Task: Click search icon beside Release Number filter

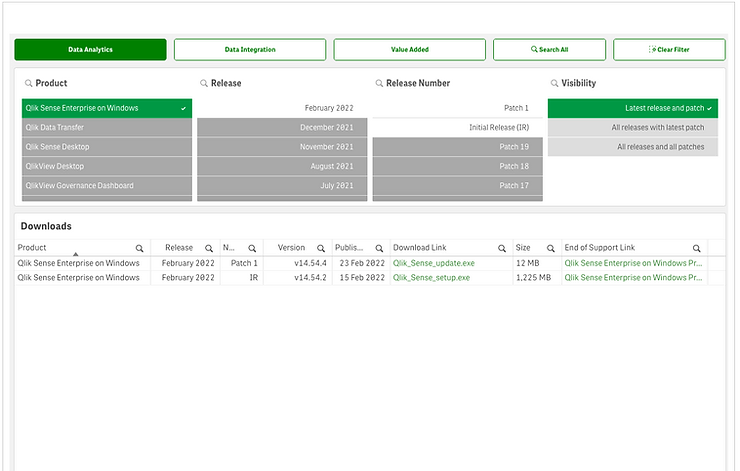Action: click(379, 84)
